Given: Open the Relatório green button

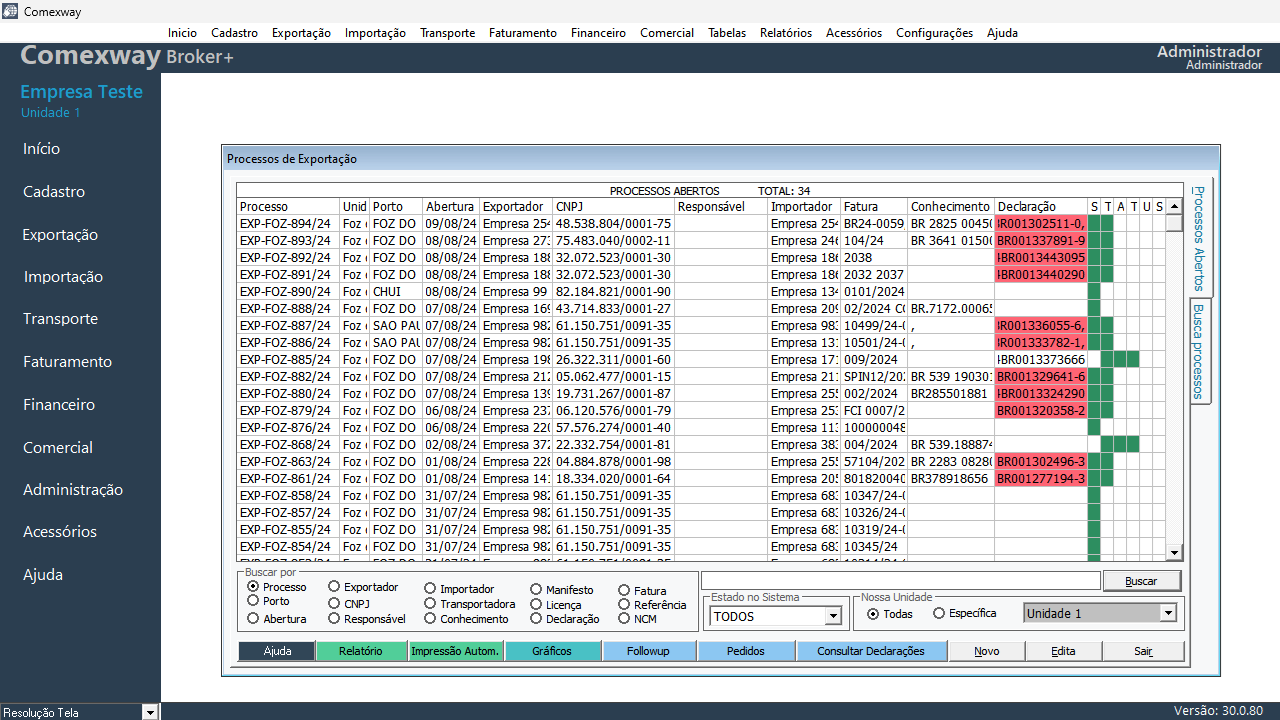Looking at the screenshot, I should coord(361,651).
